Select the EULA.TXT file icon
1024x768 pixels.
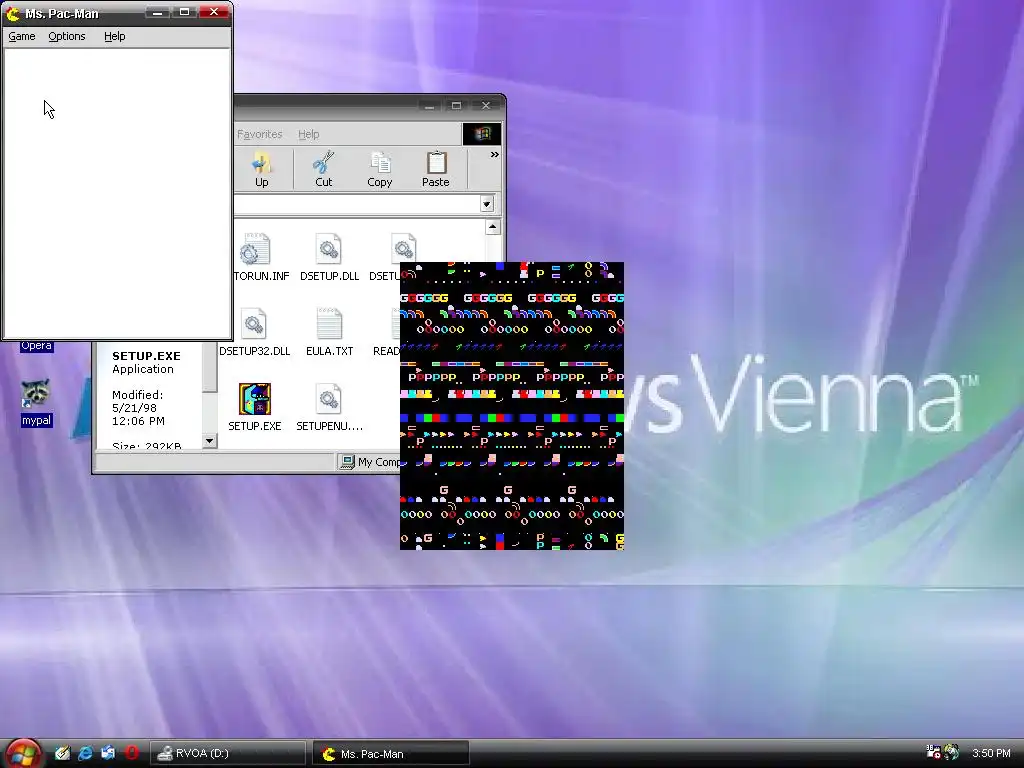pos(329,325)
